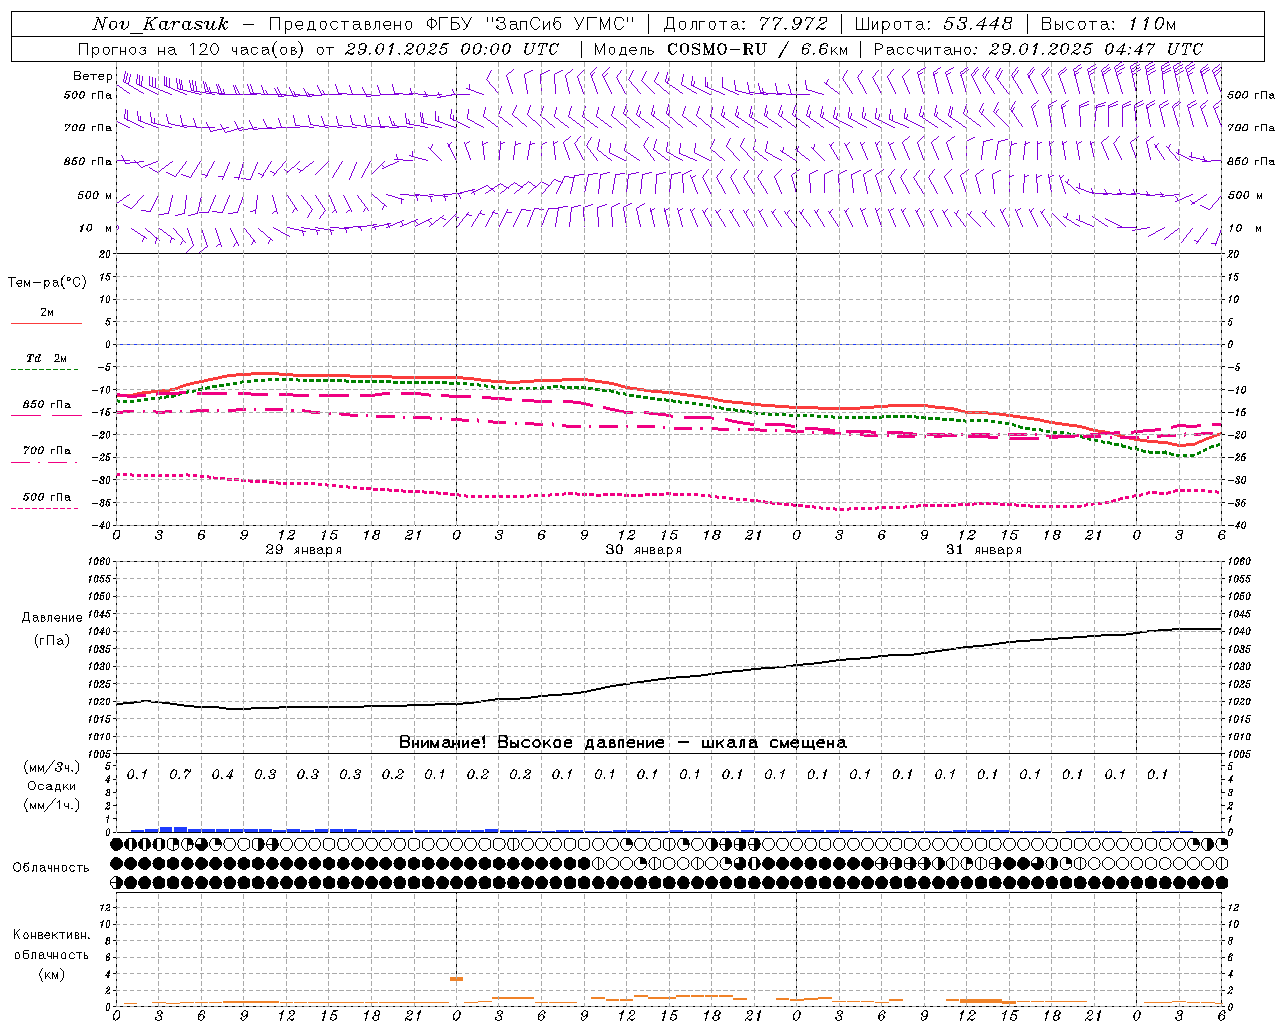This screenshot has height=1024, width=1280.
Task: Click the date label 29 января
Action: click(x=304, y=550)
